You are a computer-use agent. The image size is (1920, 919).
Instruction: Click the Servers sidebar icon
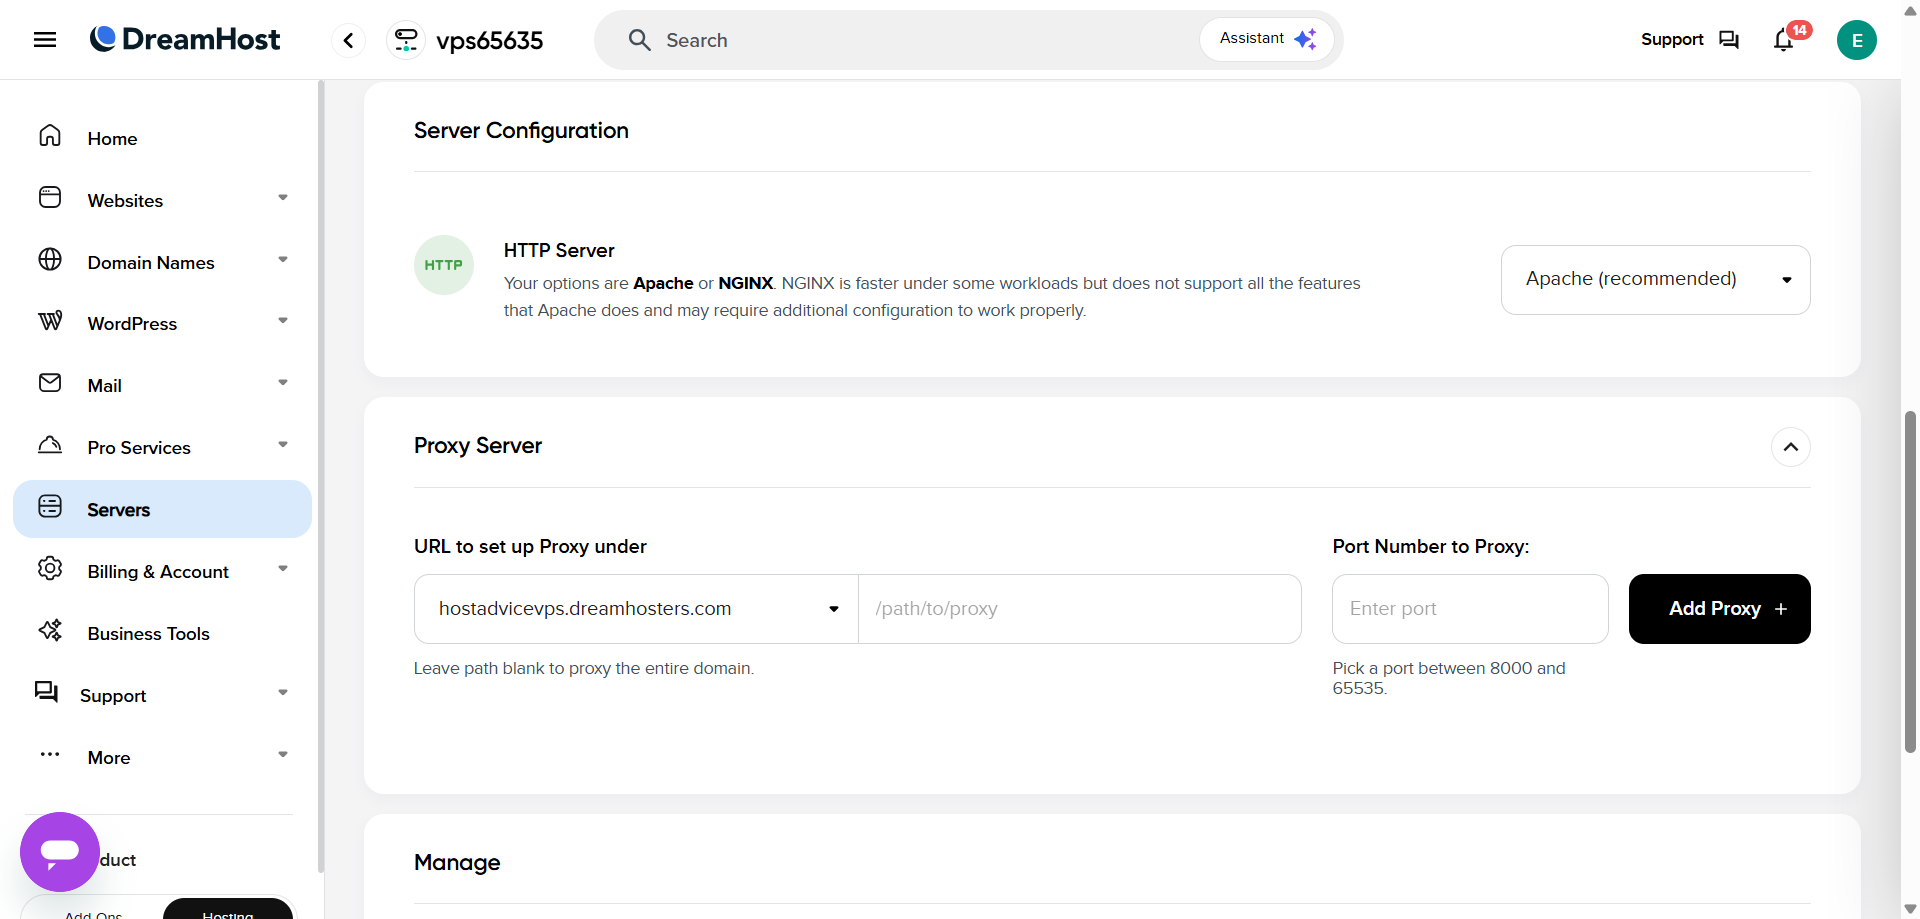point(50,507)
